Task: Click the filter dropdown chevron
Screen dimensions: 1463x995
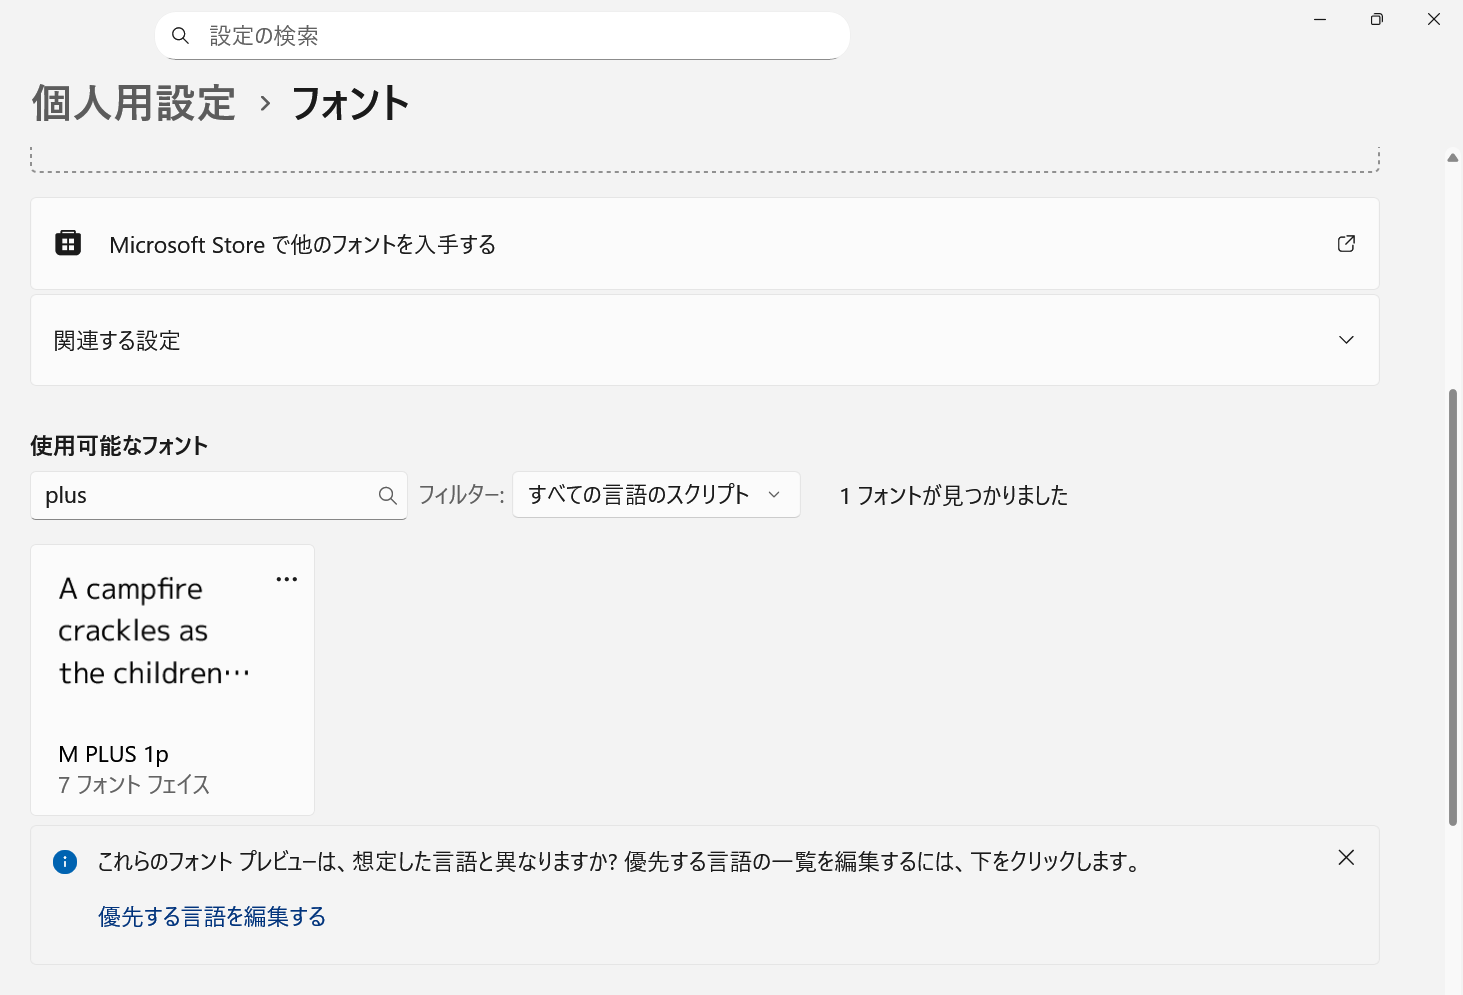Action: tap(773, 494)
